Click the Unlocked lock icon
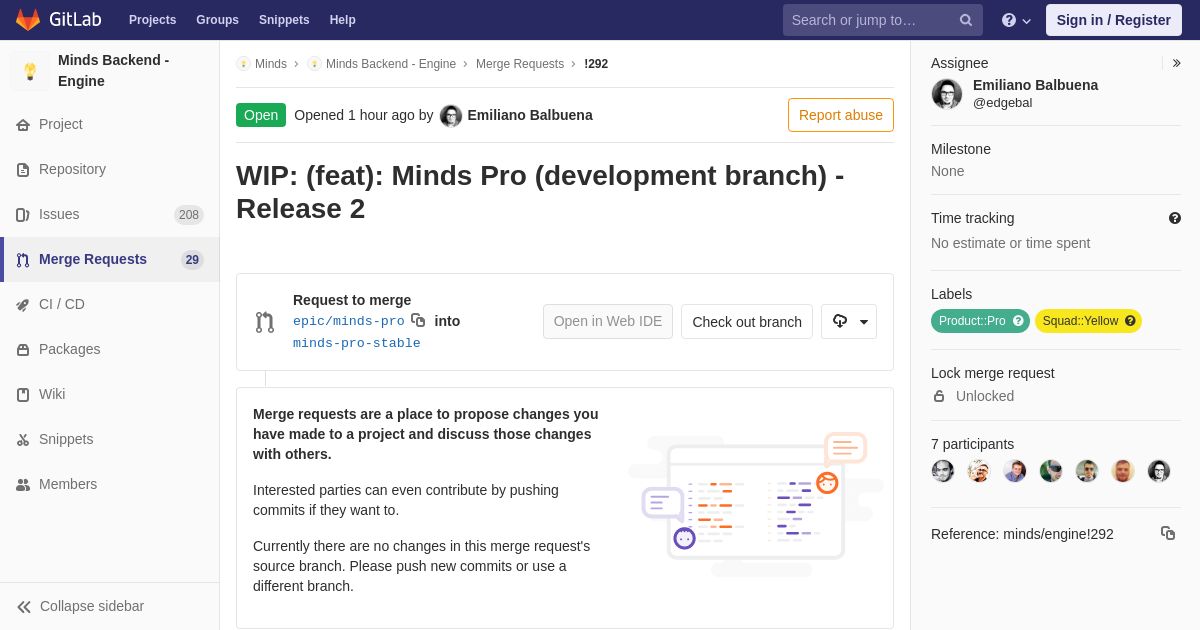Image resolution: width=1200 pixels, height=630 pixels. (939, 396)
